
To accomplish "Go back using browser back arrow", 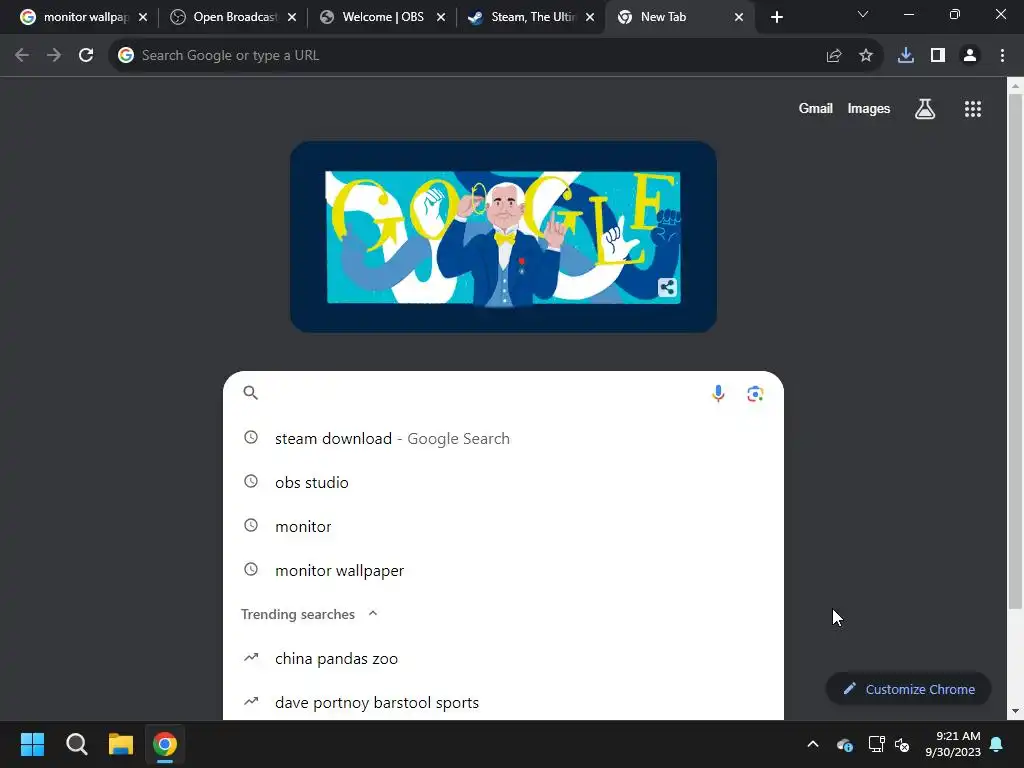I will pos(22,56).
